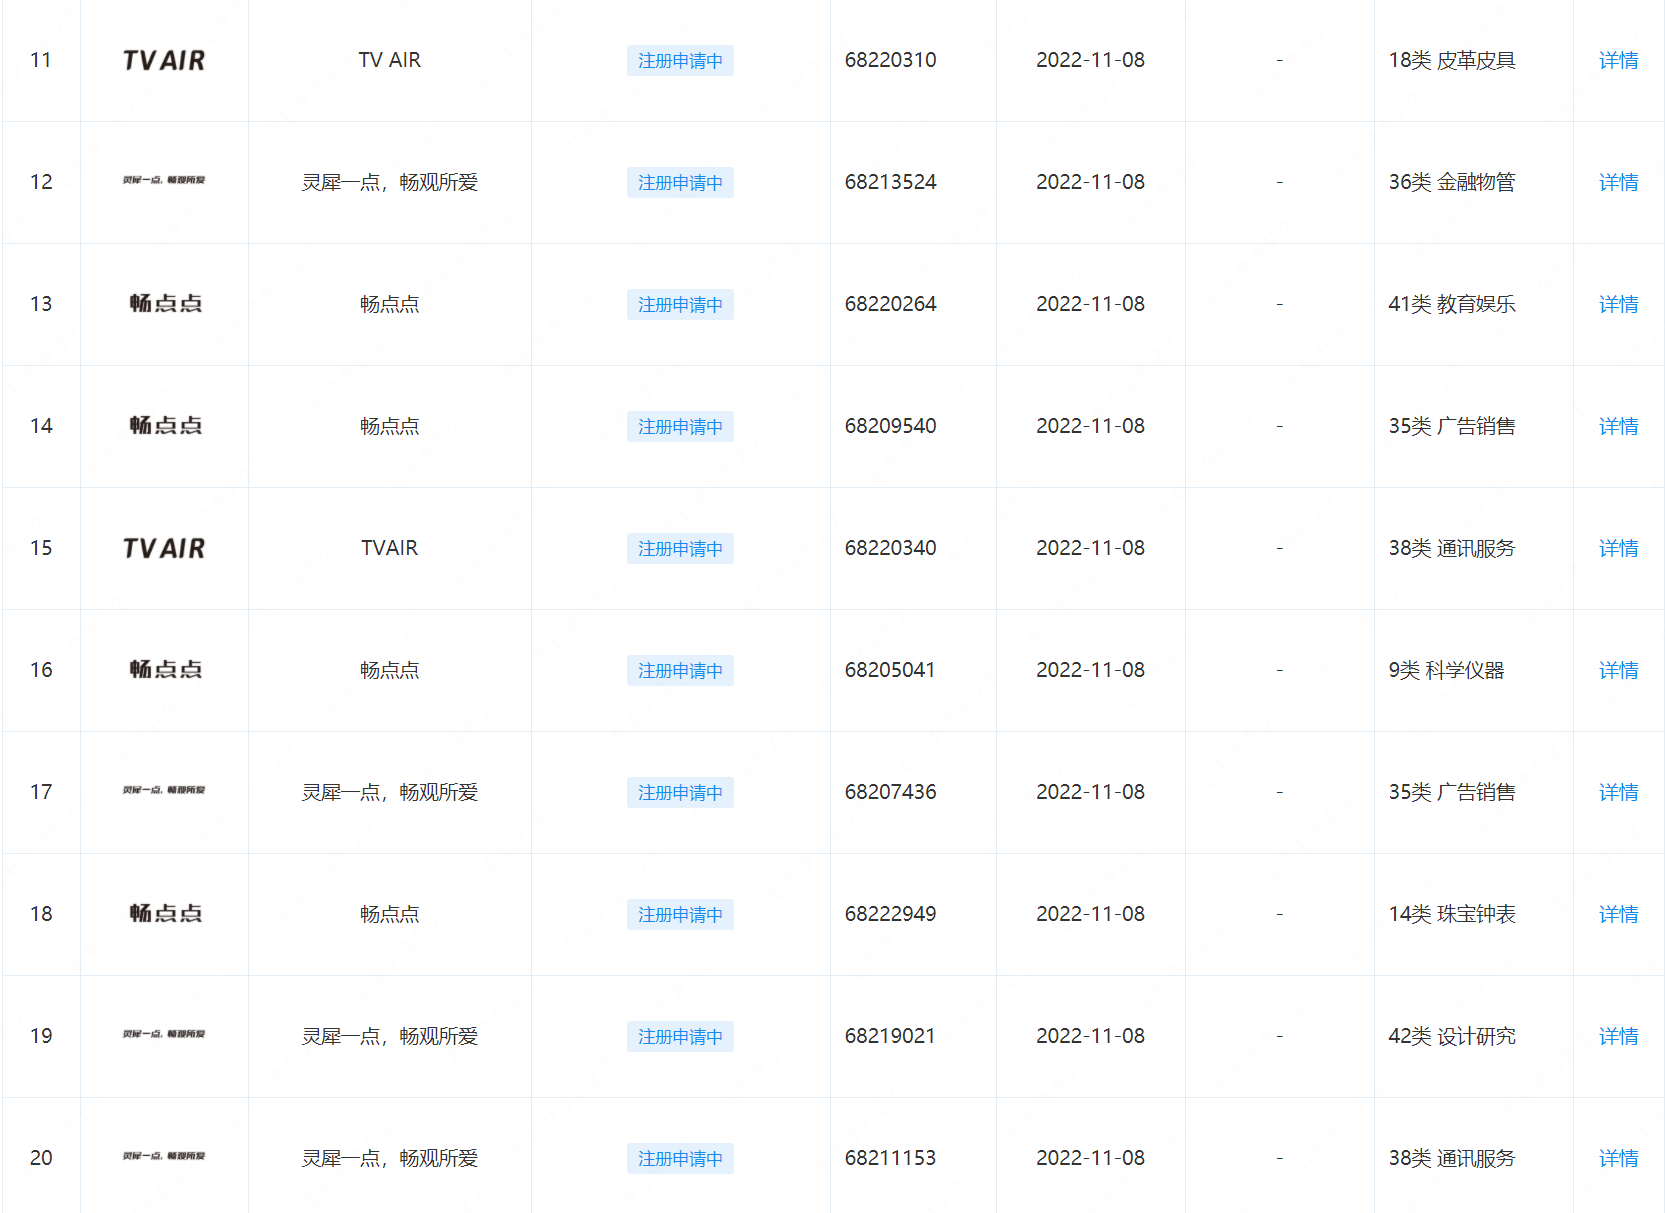1665x1213 pixels.
Task: Open details link for application 68209540
Action: [1618, 427]
